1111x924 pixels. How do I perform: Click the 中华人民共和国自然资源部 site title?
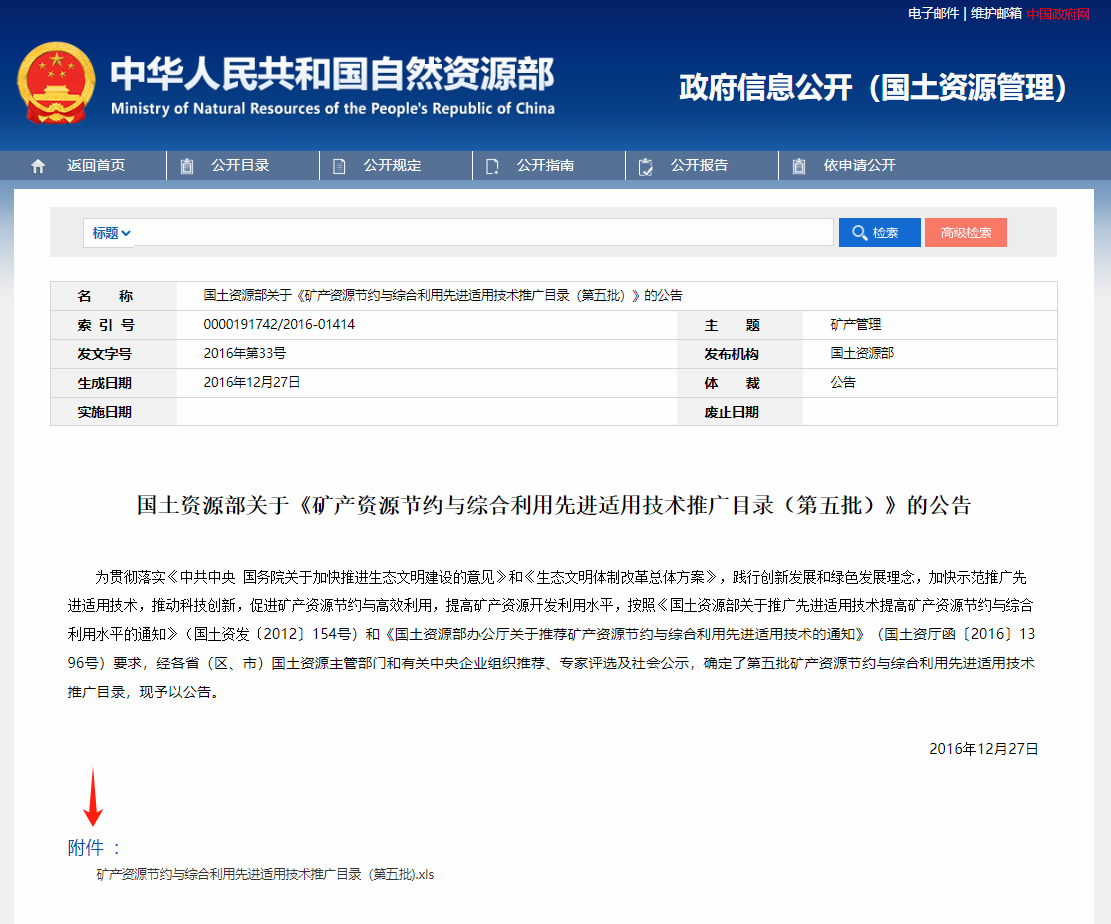tap(331, 75)
